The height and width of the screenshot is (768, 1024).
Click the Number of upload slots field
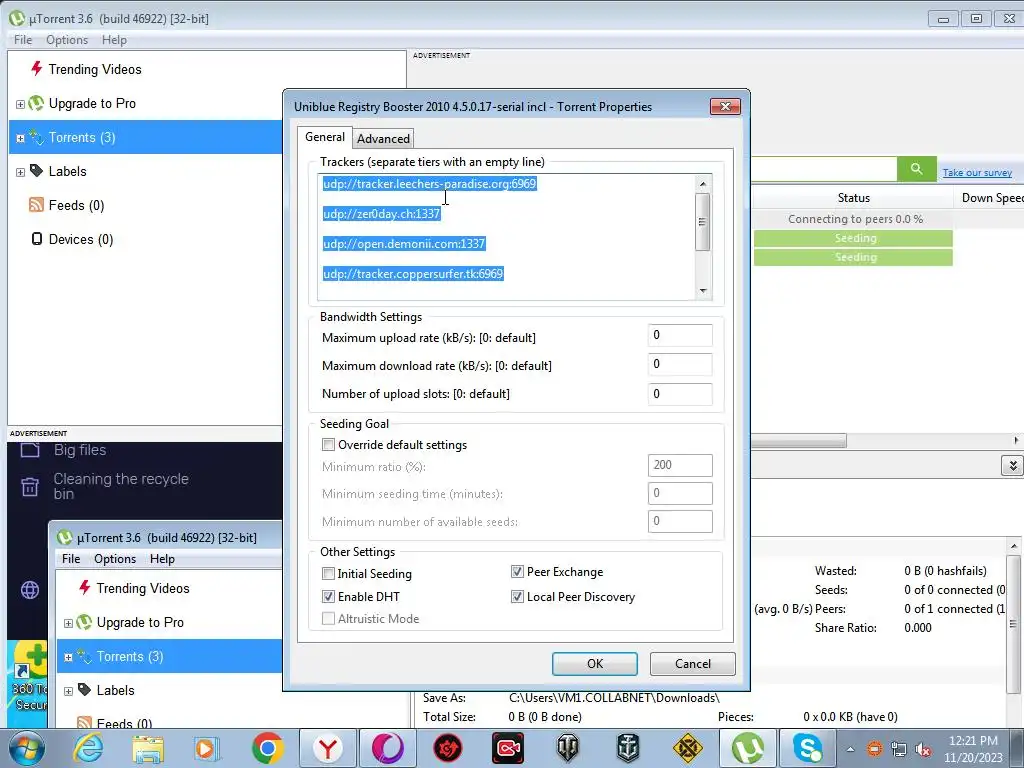tap(680, 394)
